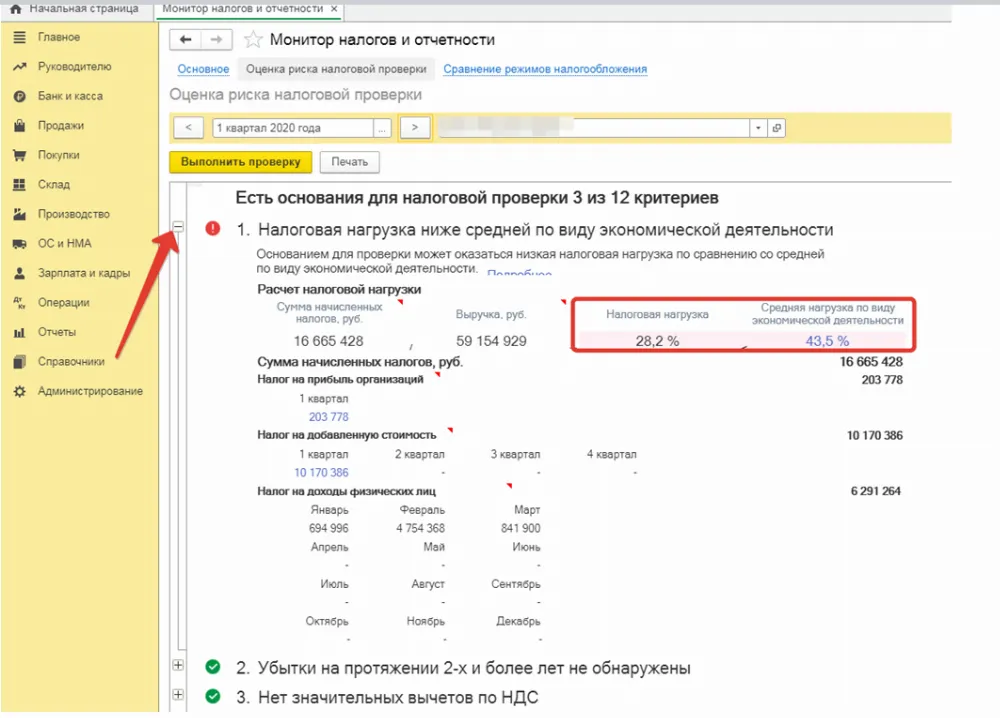Screen dimensions: 1000x718
Task: Click the 28,2 % tax load value
Action: click(657, 341)
